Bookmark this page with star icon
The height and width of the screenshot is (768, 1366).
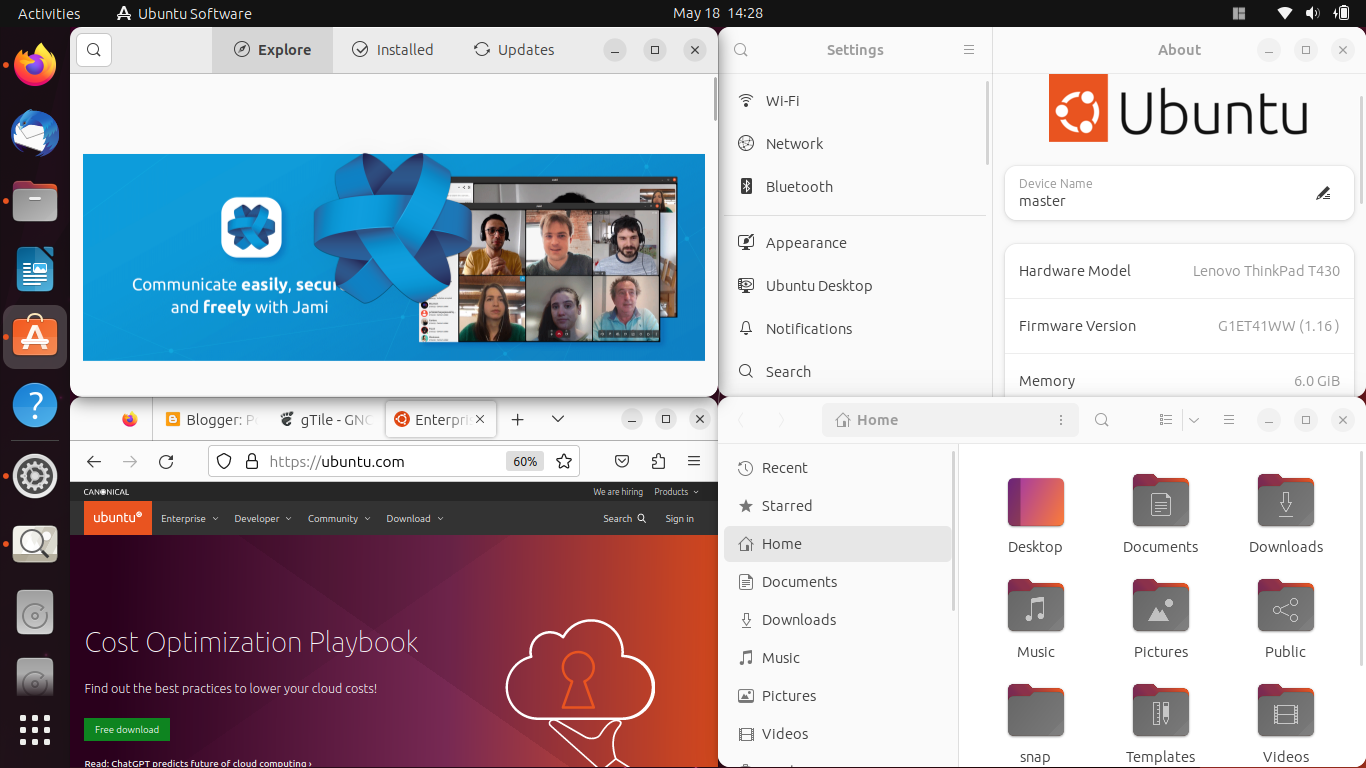pyautogui.click(x=564, y=461)
